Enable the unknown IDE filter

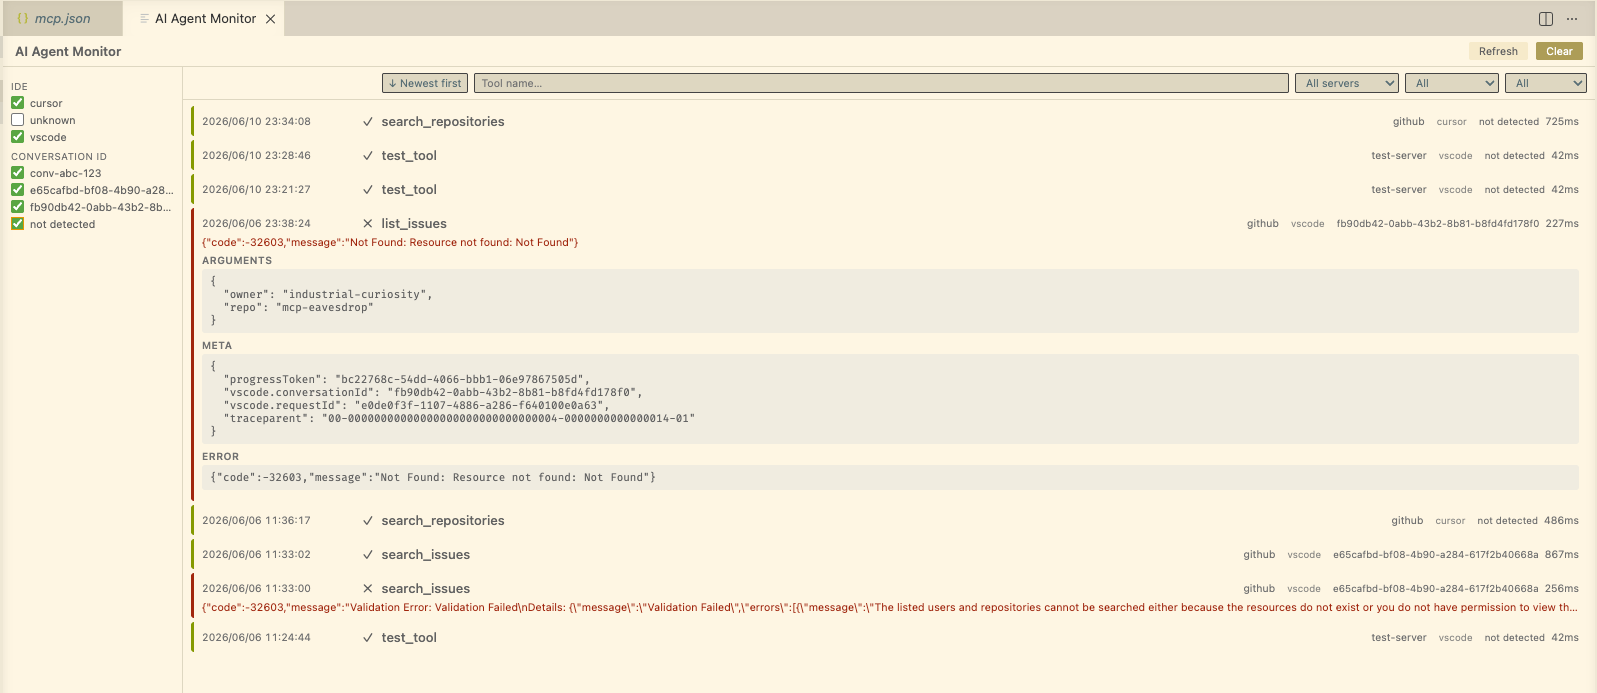pyautogui.click(x=17, y=120)
